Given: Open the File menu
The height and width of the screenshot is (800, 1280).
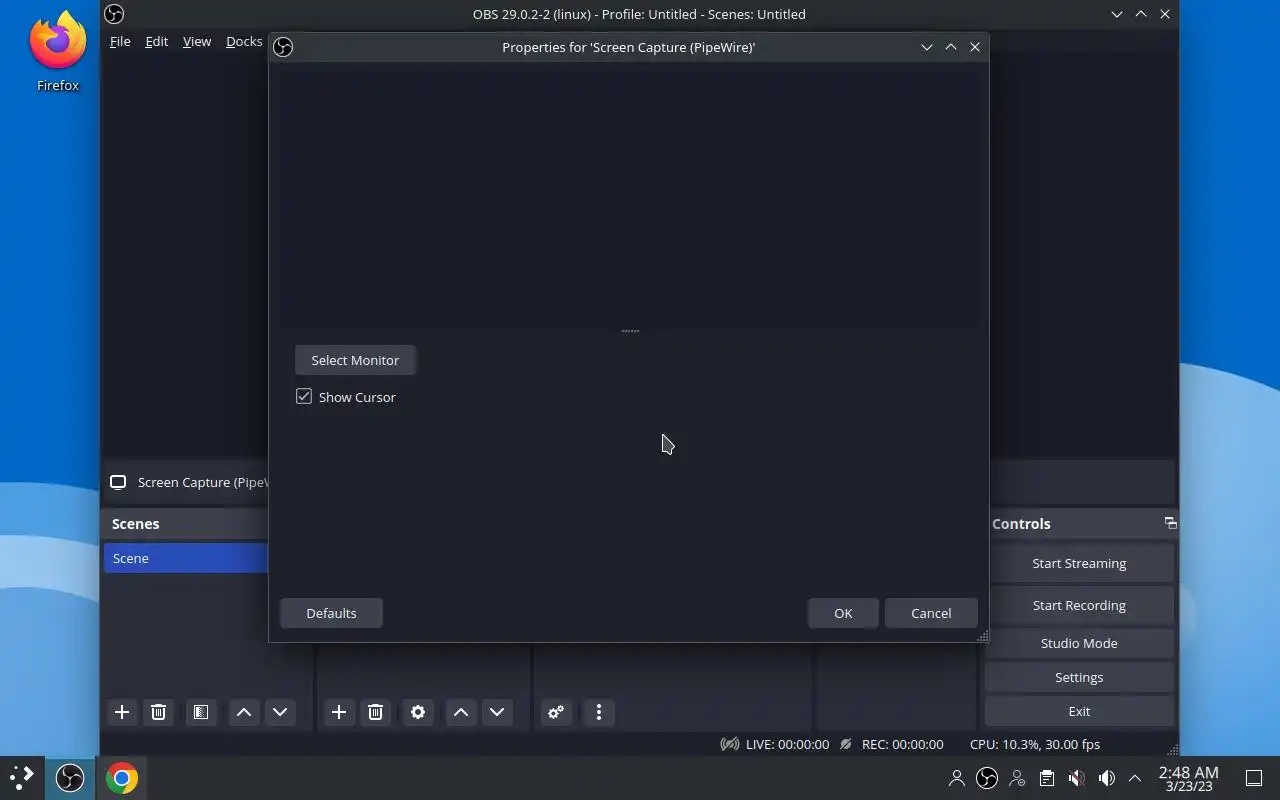Looking at the screenshot, I should [x=120, y=41].
